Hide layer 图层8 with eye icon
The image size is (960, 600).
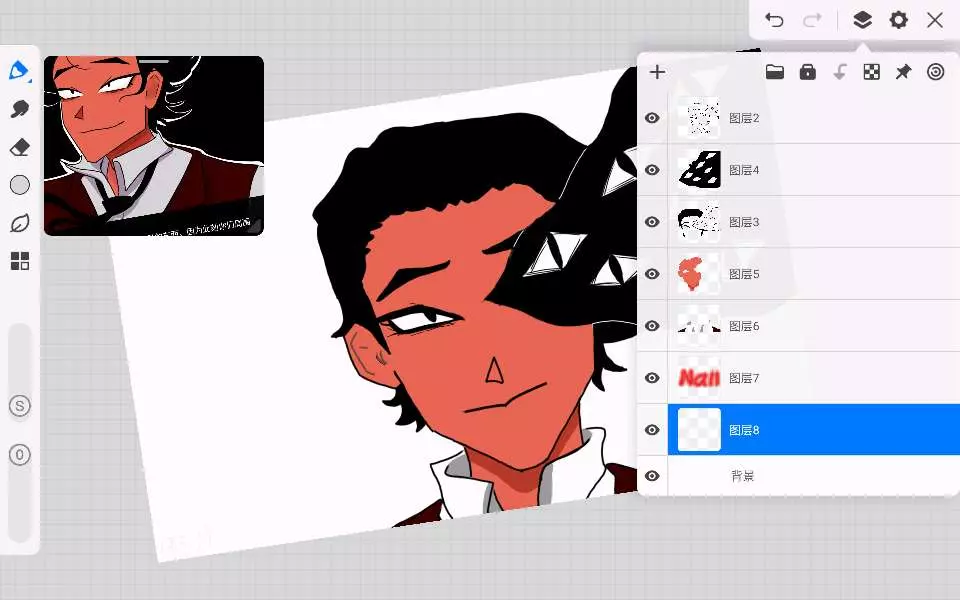[x=652, y=430]
